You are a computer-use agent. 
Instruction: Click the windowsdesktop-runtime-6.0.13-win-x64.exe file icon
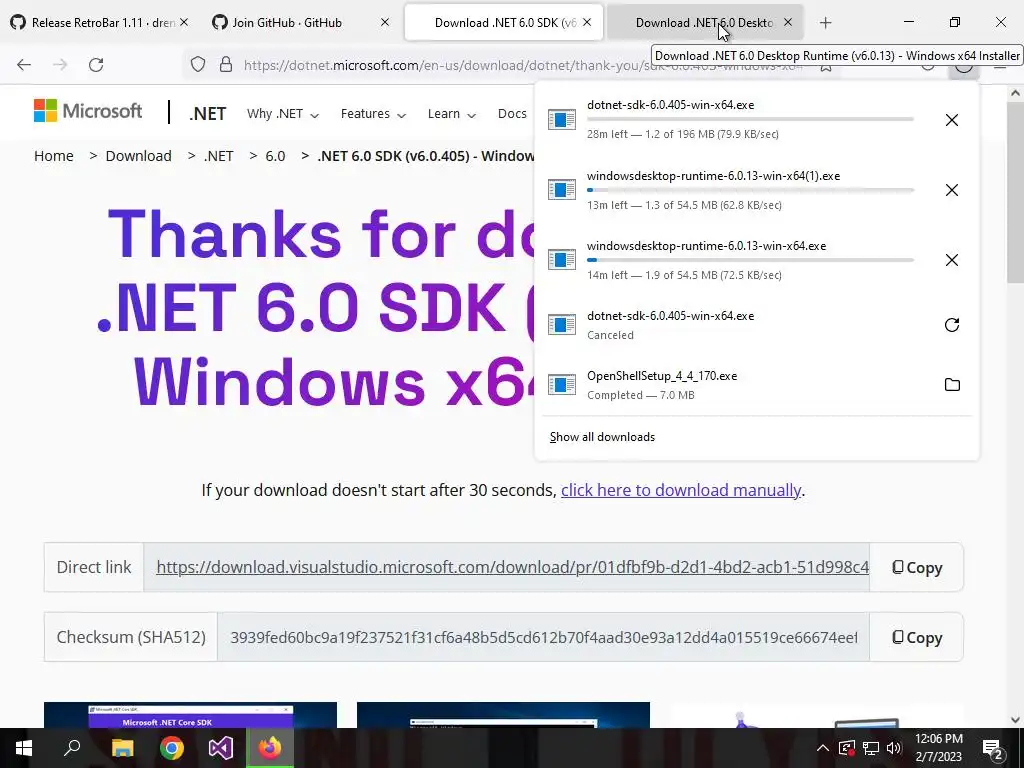tap(562, 260)
